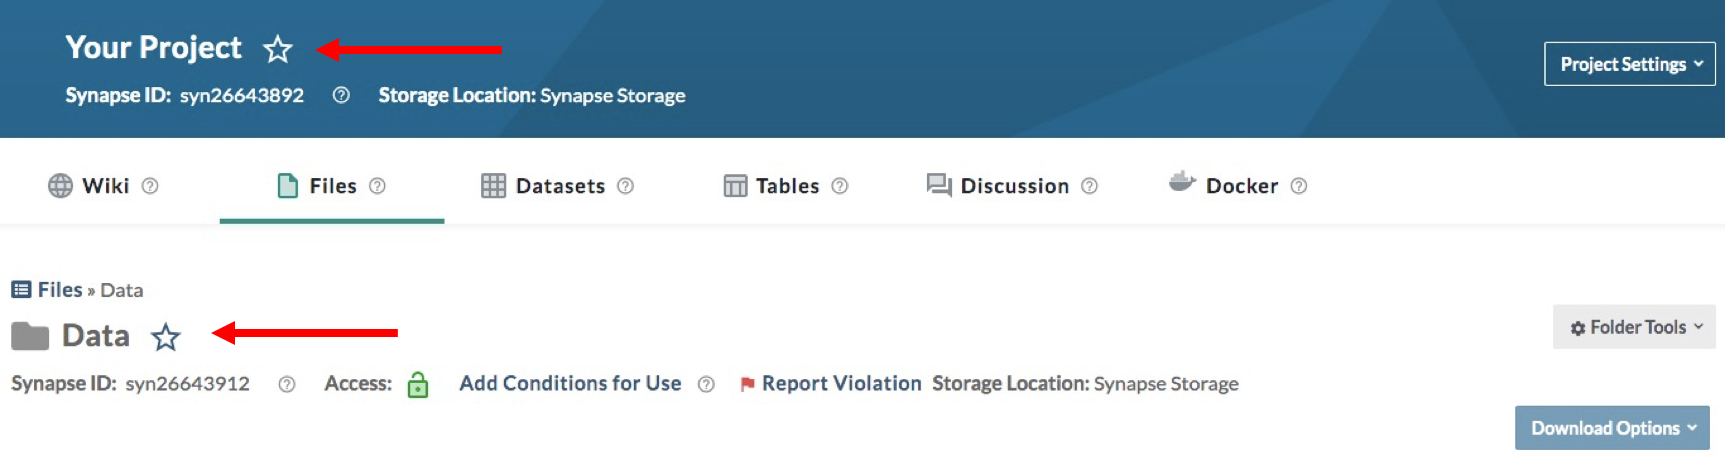The image size is (1725, 460).
Task: Click the help icon next to Datasets
Action: coord(626,186)
